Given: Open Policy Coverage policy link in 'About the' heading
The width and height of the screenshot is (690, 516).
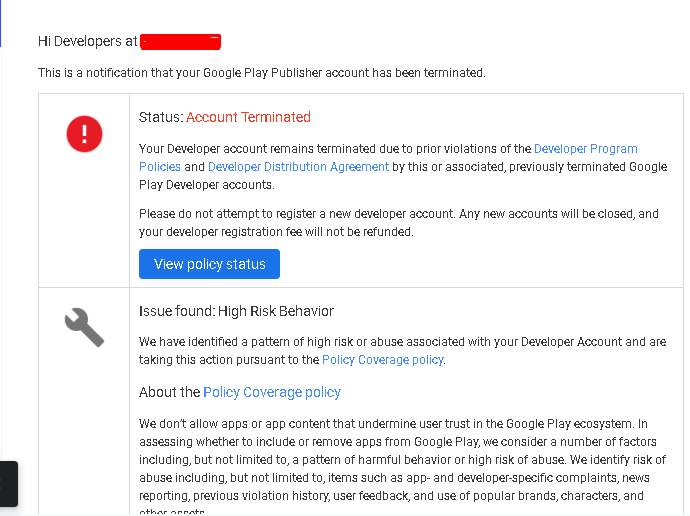Looking at the screenshot, I should click(272, 392).
